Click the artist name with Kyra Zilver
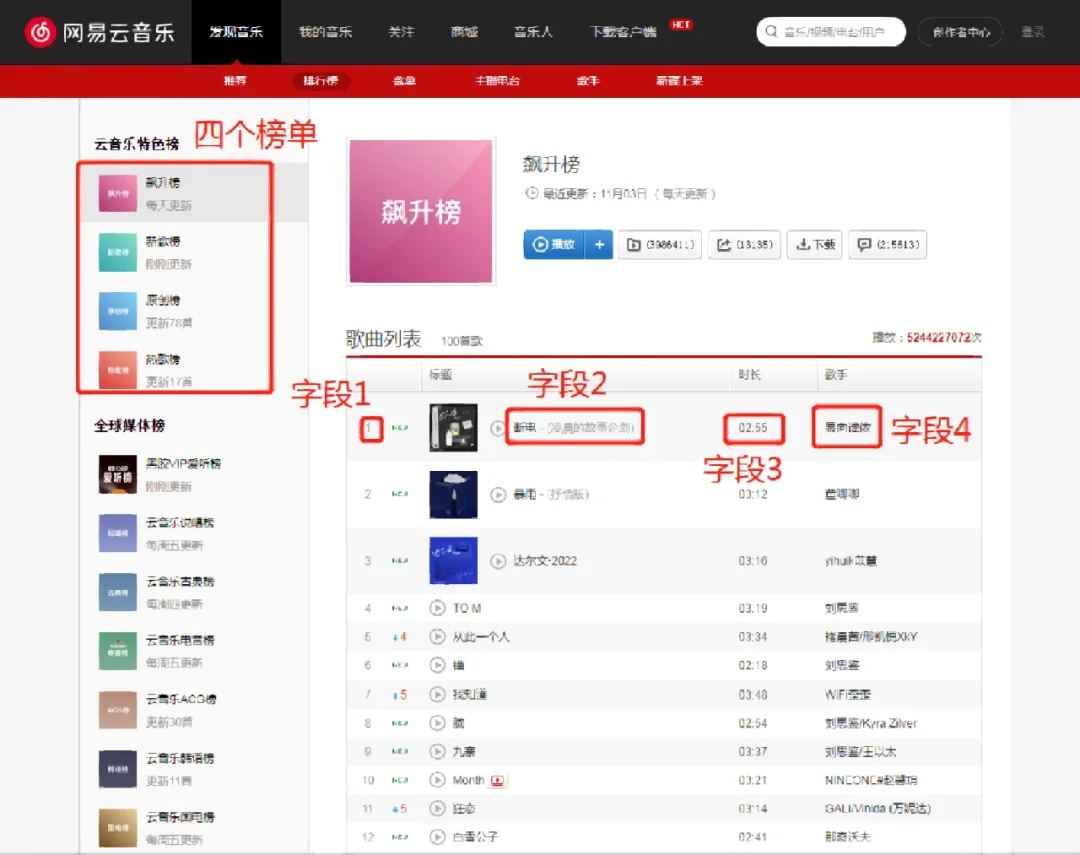This screenshot has height=855, width=1080. point(871,723)
